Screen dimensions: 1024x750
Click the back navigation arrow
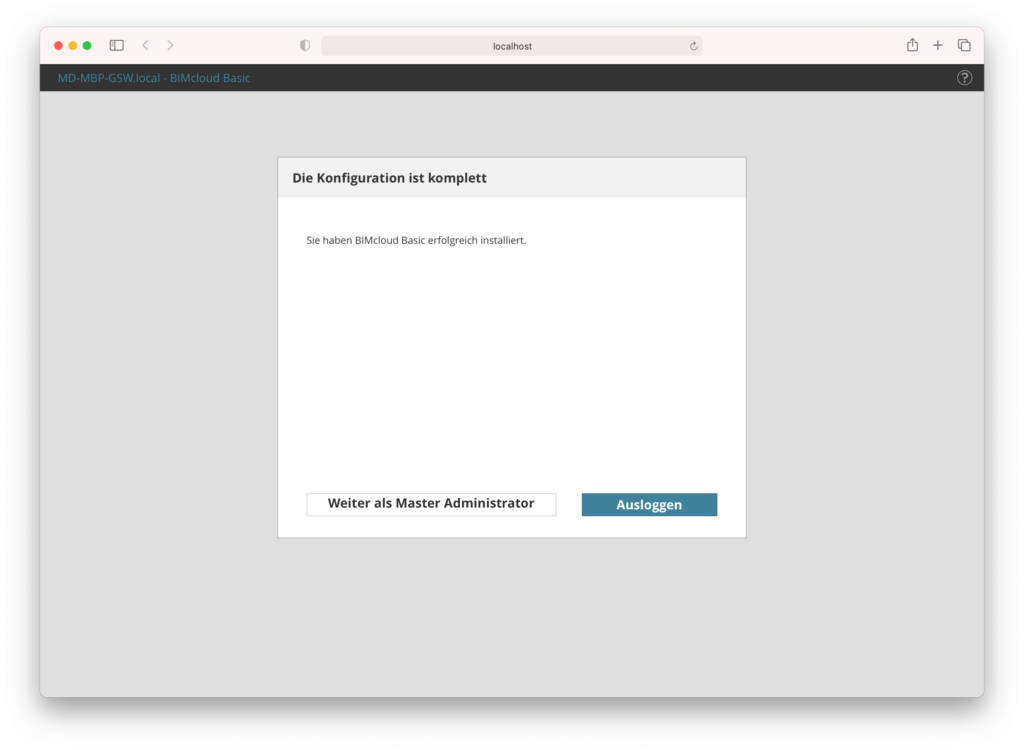(x=145, y=45)
